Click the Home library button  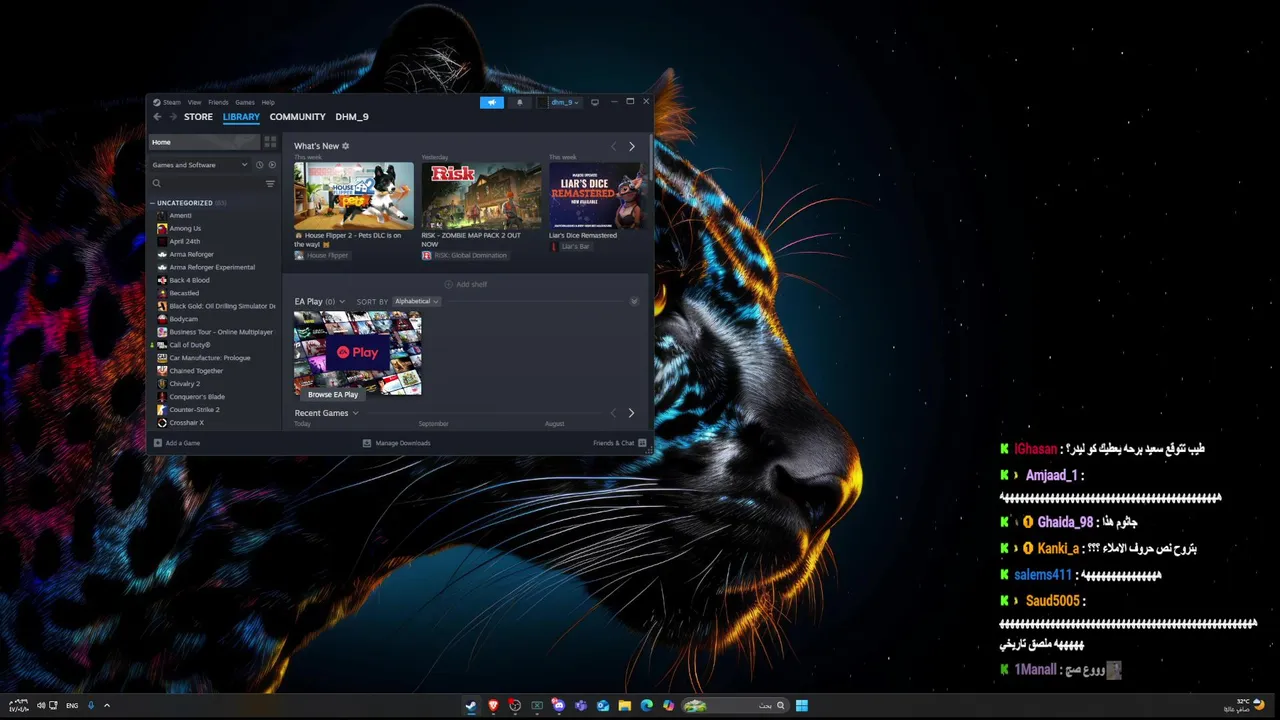pyautogui.click(x=205, y=142)
